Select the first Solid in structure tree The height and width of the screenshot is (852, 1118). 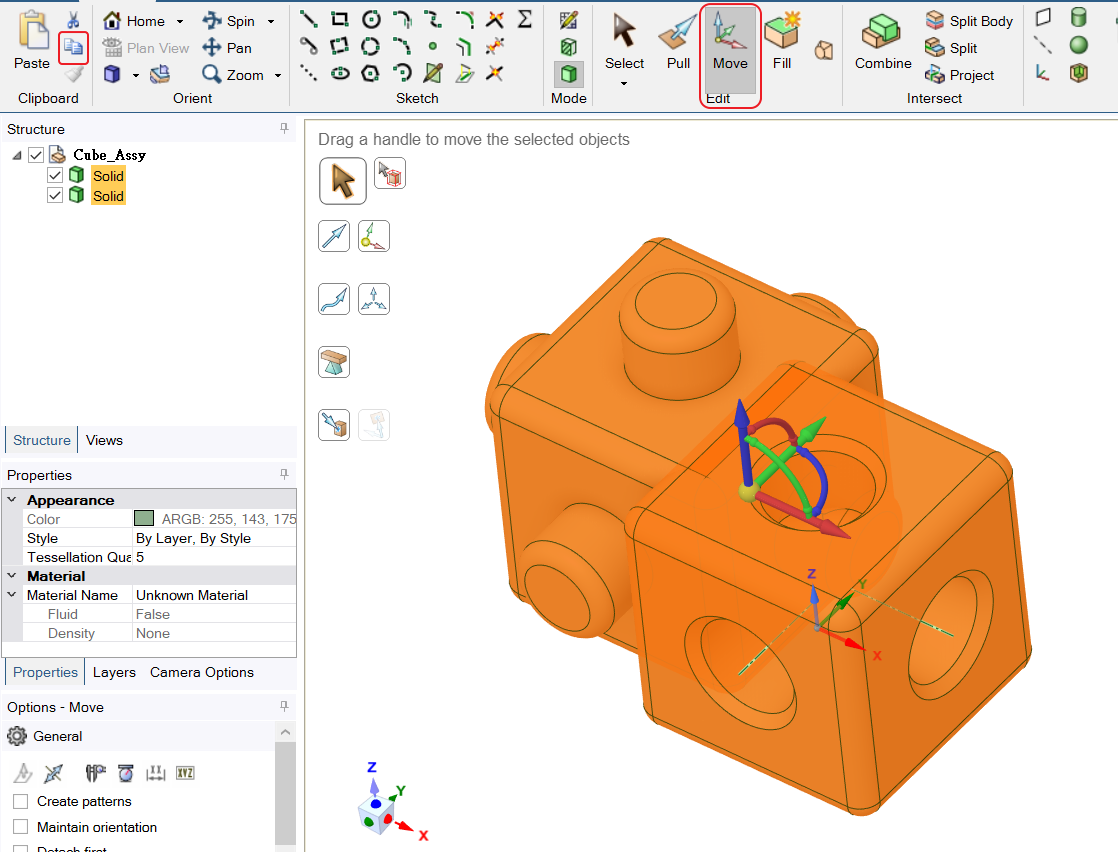[108, 175]
